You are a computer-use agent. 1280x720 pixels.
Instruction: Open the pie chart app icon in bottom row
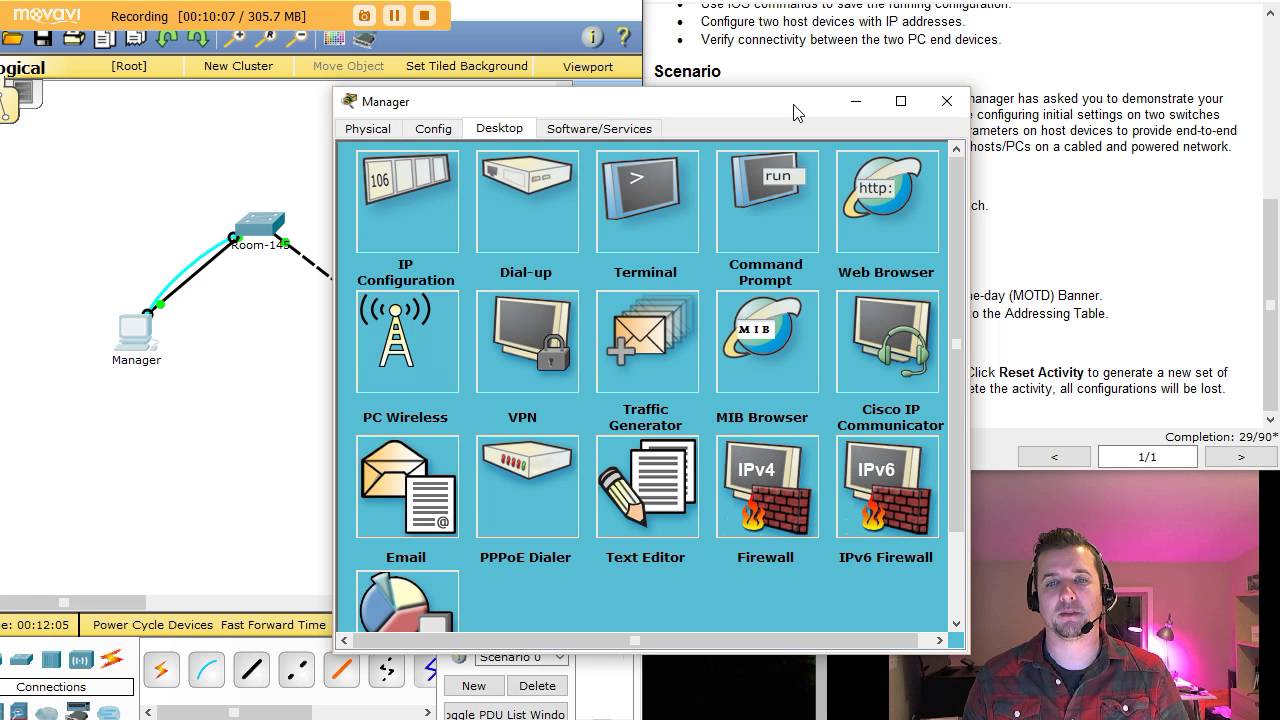point(407,602)
